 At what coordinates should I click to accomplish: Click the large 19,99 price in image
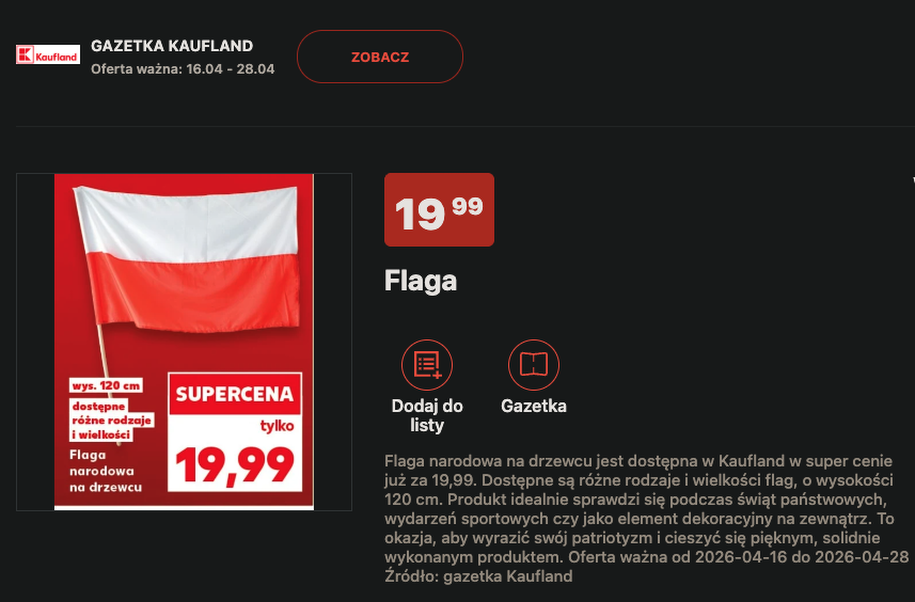(234, 464)
